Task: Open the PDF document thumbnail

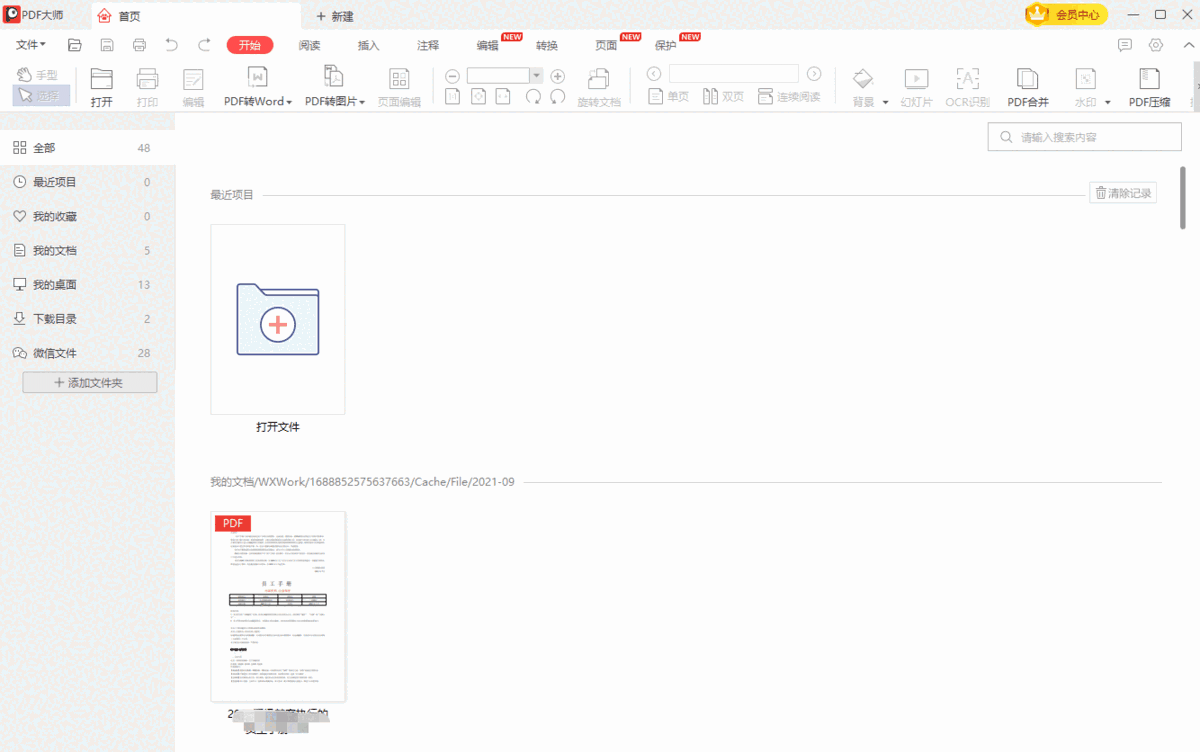Action: [278, 606]
